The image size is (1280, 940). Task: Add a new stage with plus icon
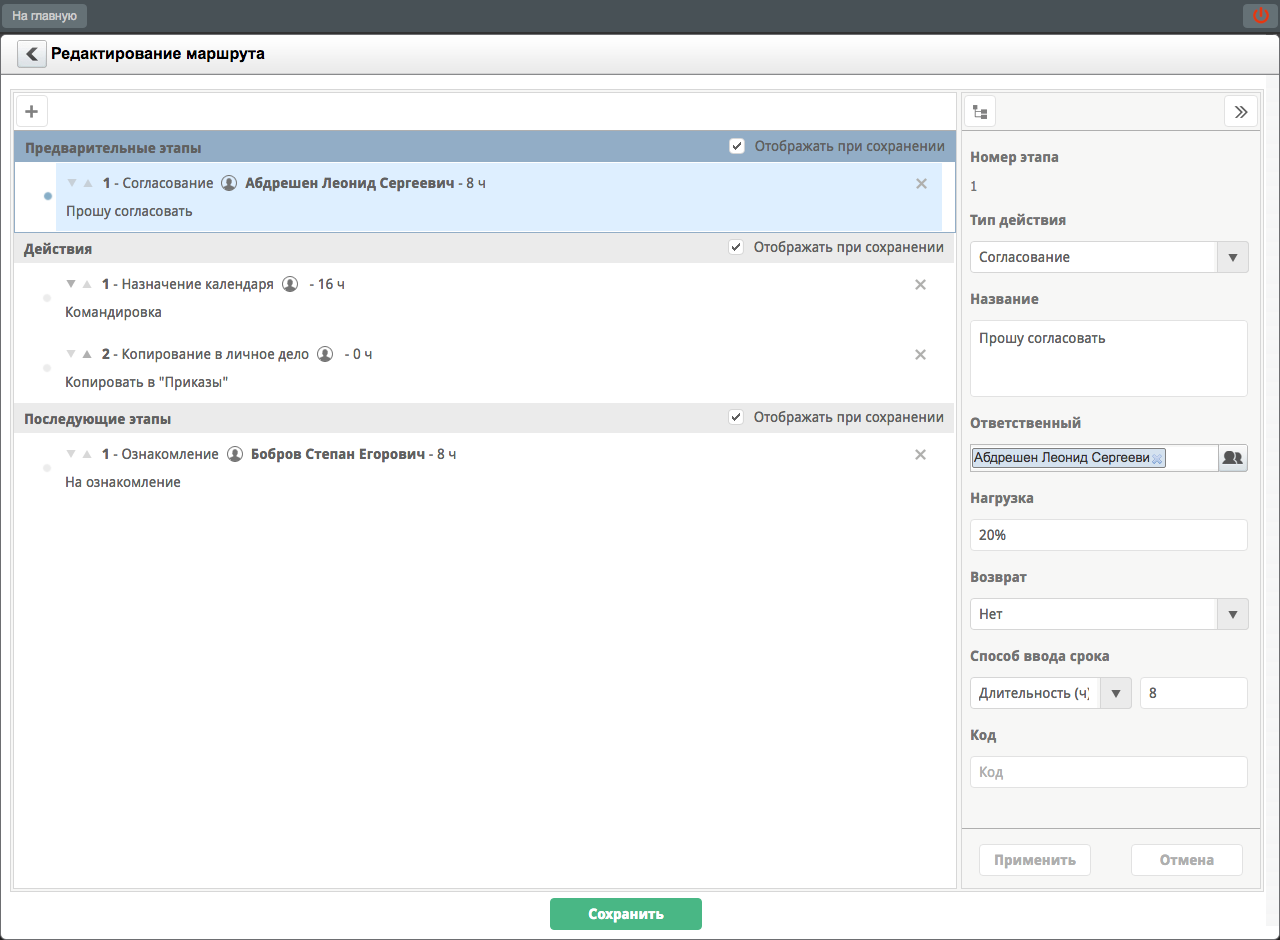[x=32, y=111]
